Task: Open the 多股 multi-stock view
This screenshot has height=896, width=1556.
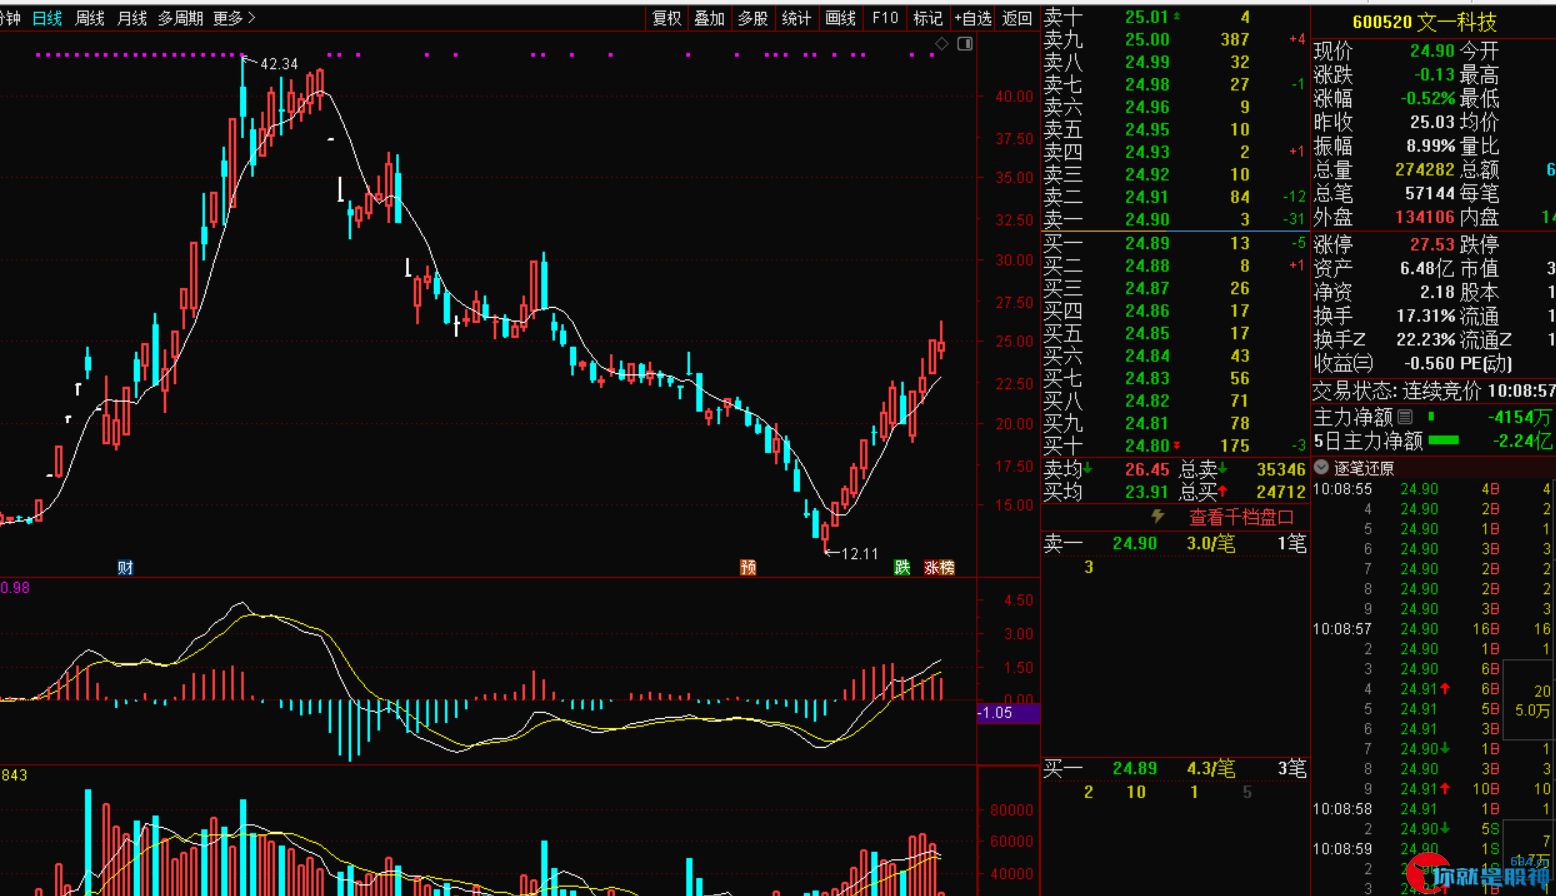Action: [753, 18]
